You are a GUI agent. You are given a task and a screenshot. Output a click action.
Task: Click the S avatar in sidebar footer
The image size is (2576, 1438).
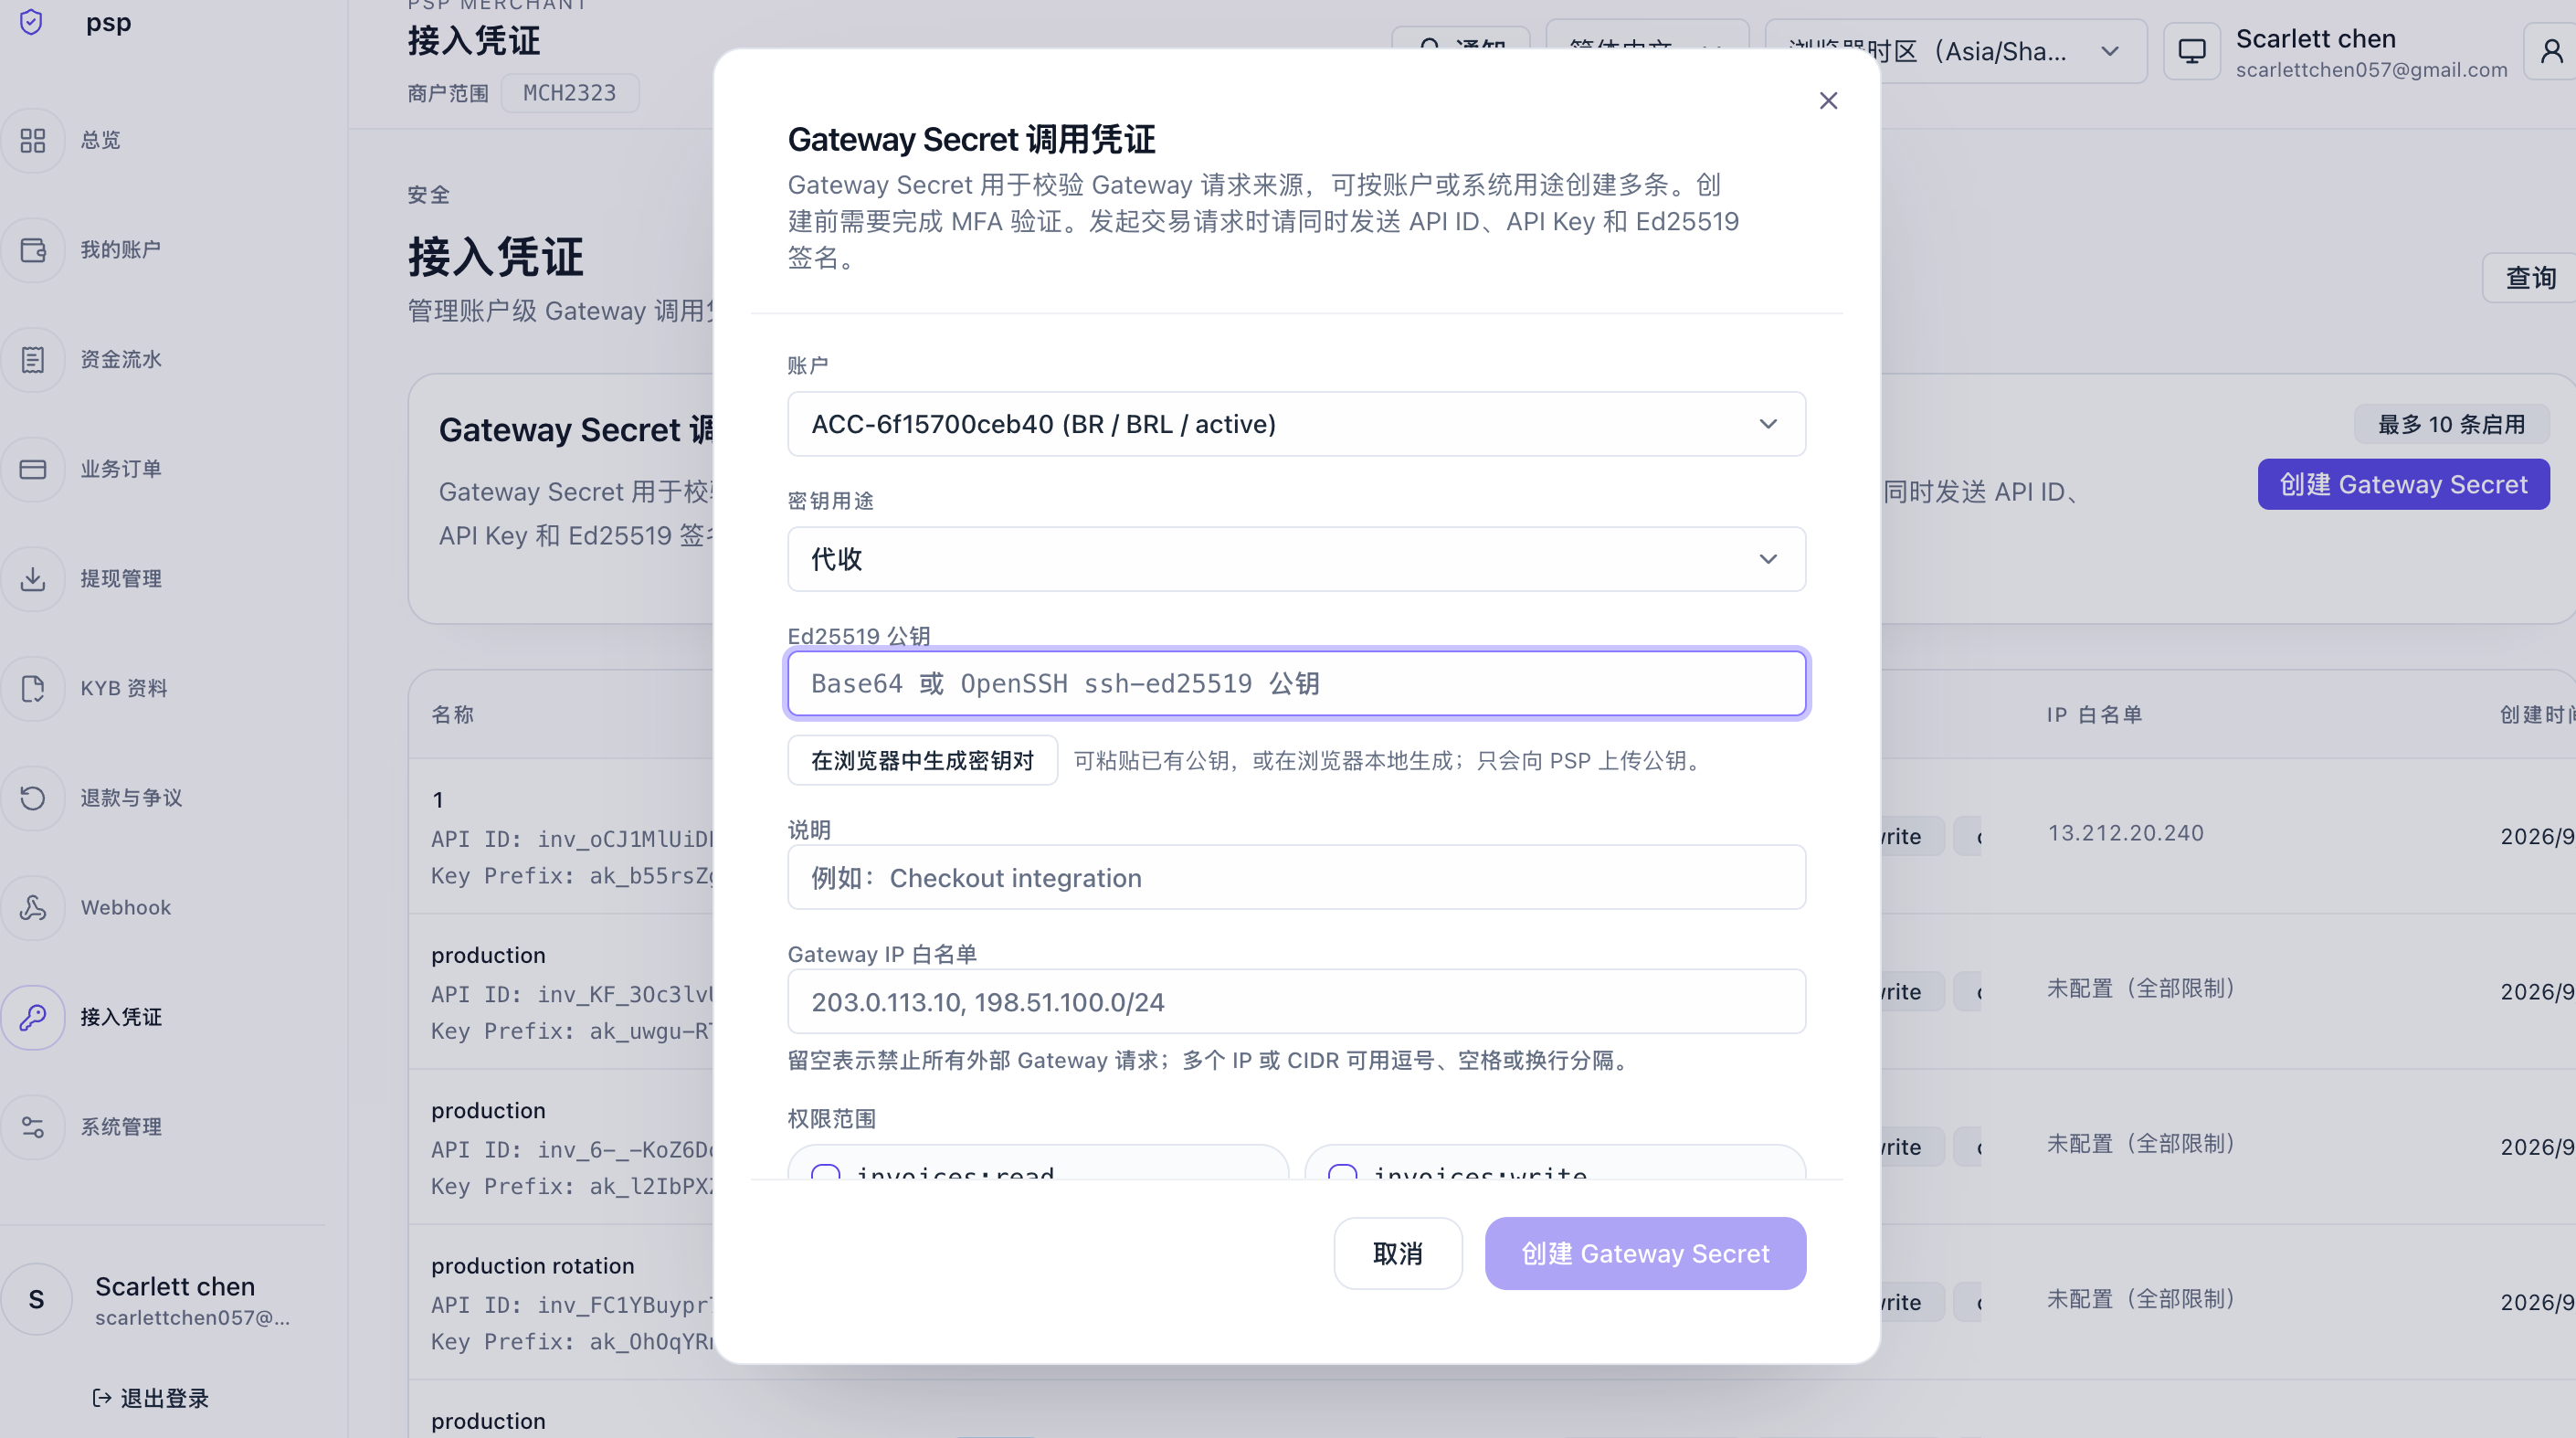[36, 1299]
